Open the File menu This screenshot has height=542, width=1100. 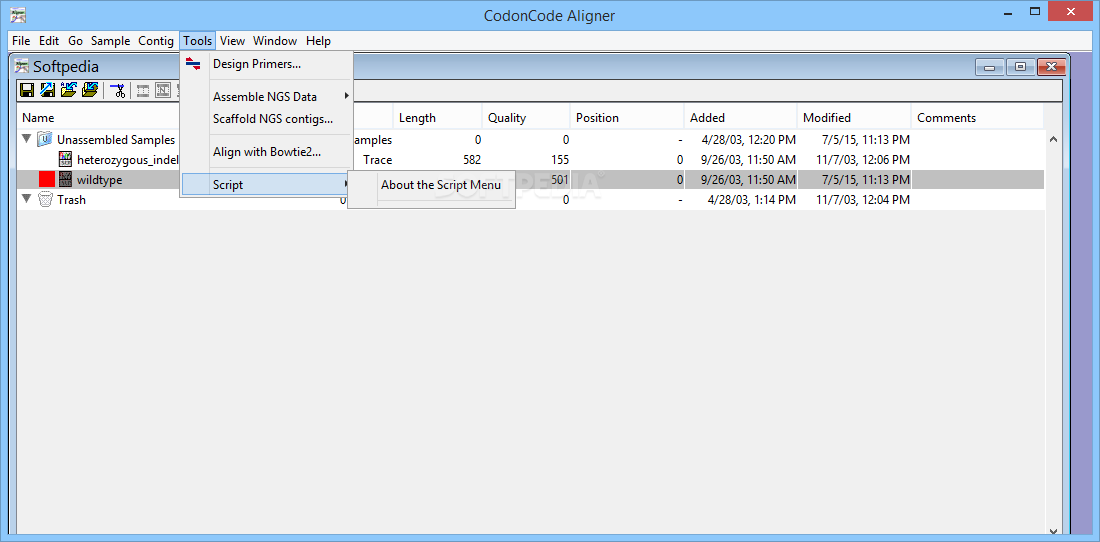(21, 41)
